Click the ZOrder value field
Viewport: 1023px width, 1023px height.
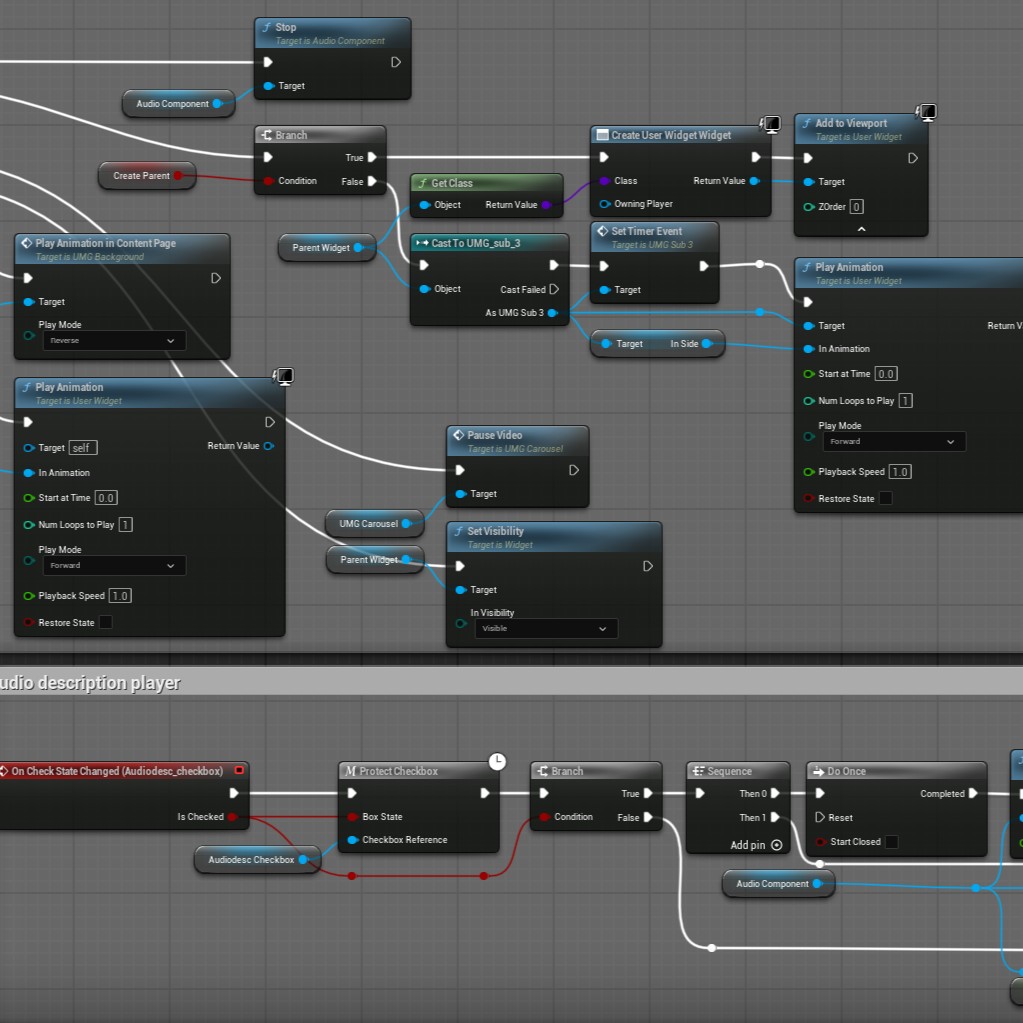(x=857, y=207)
